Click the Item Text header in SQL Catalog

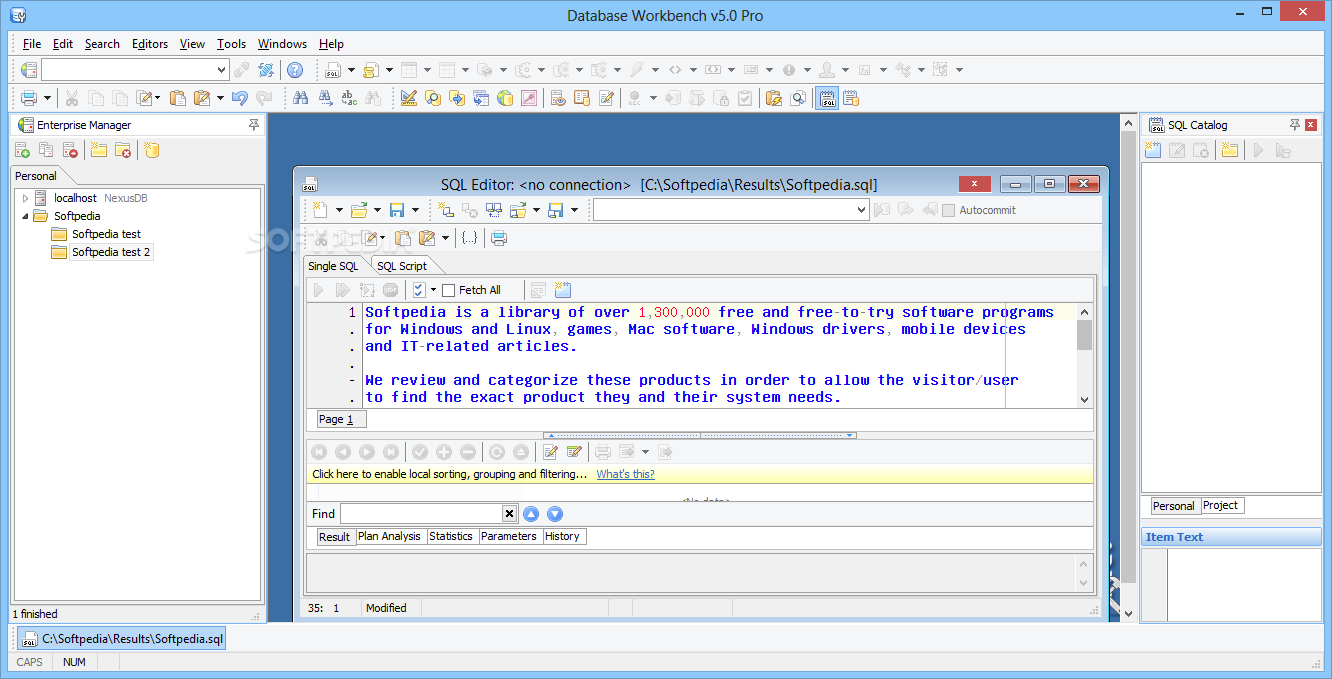(x=1231, y=537)
